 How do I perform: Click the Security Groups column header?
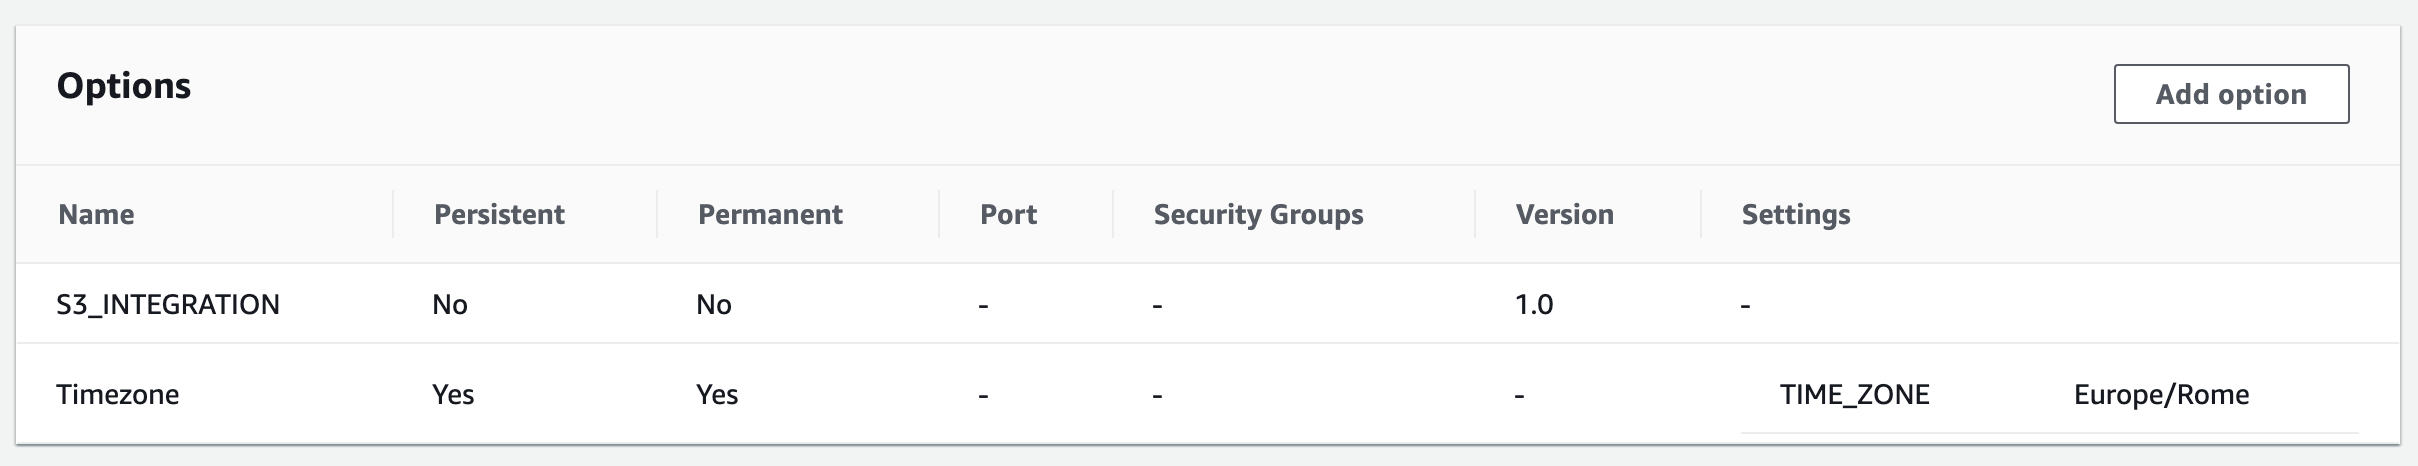click(x=1258, y=214)
